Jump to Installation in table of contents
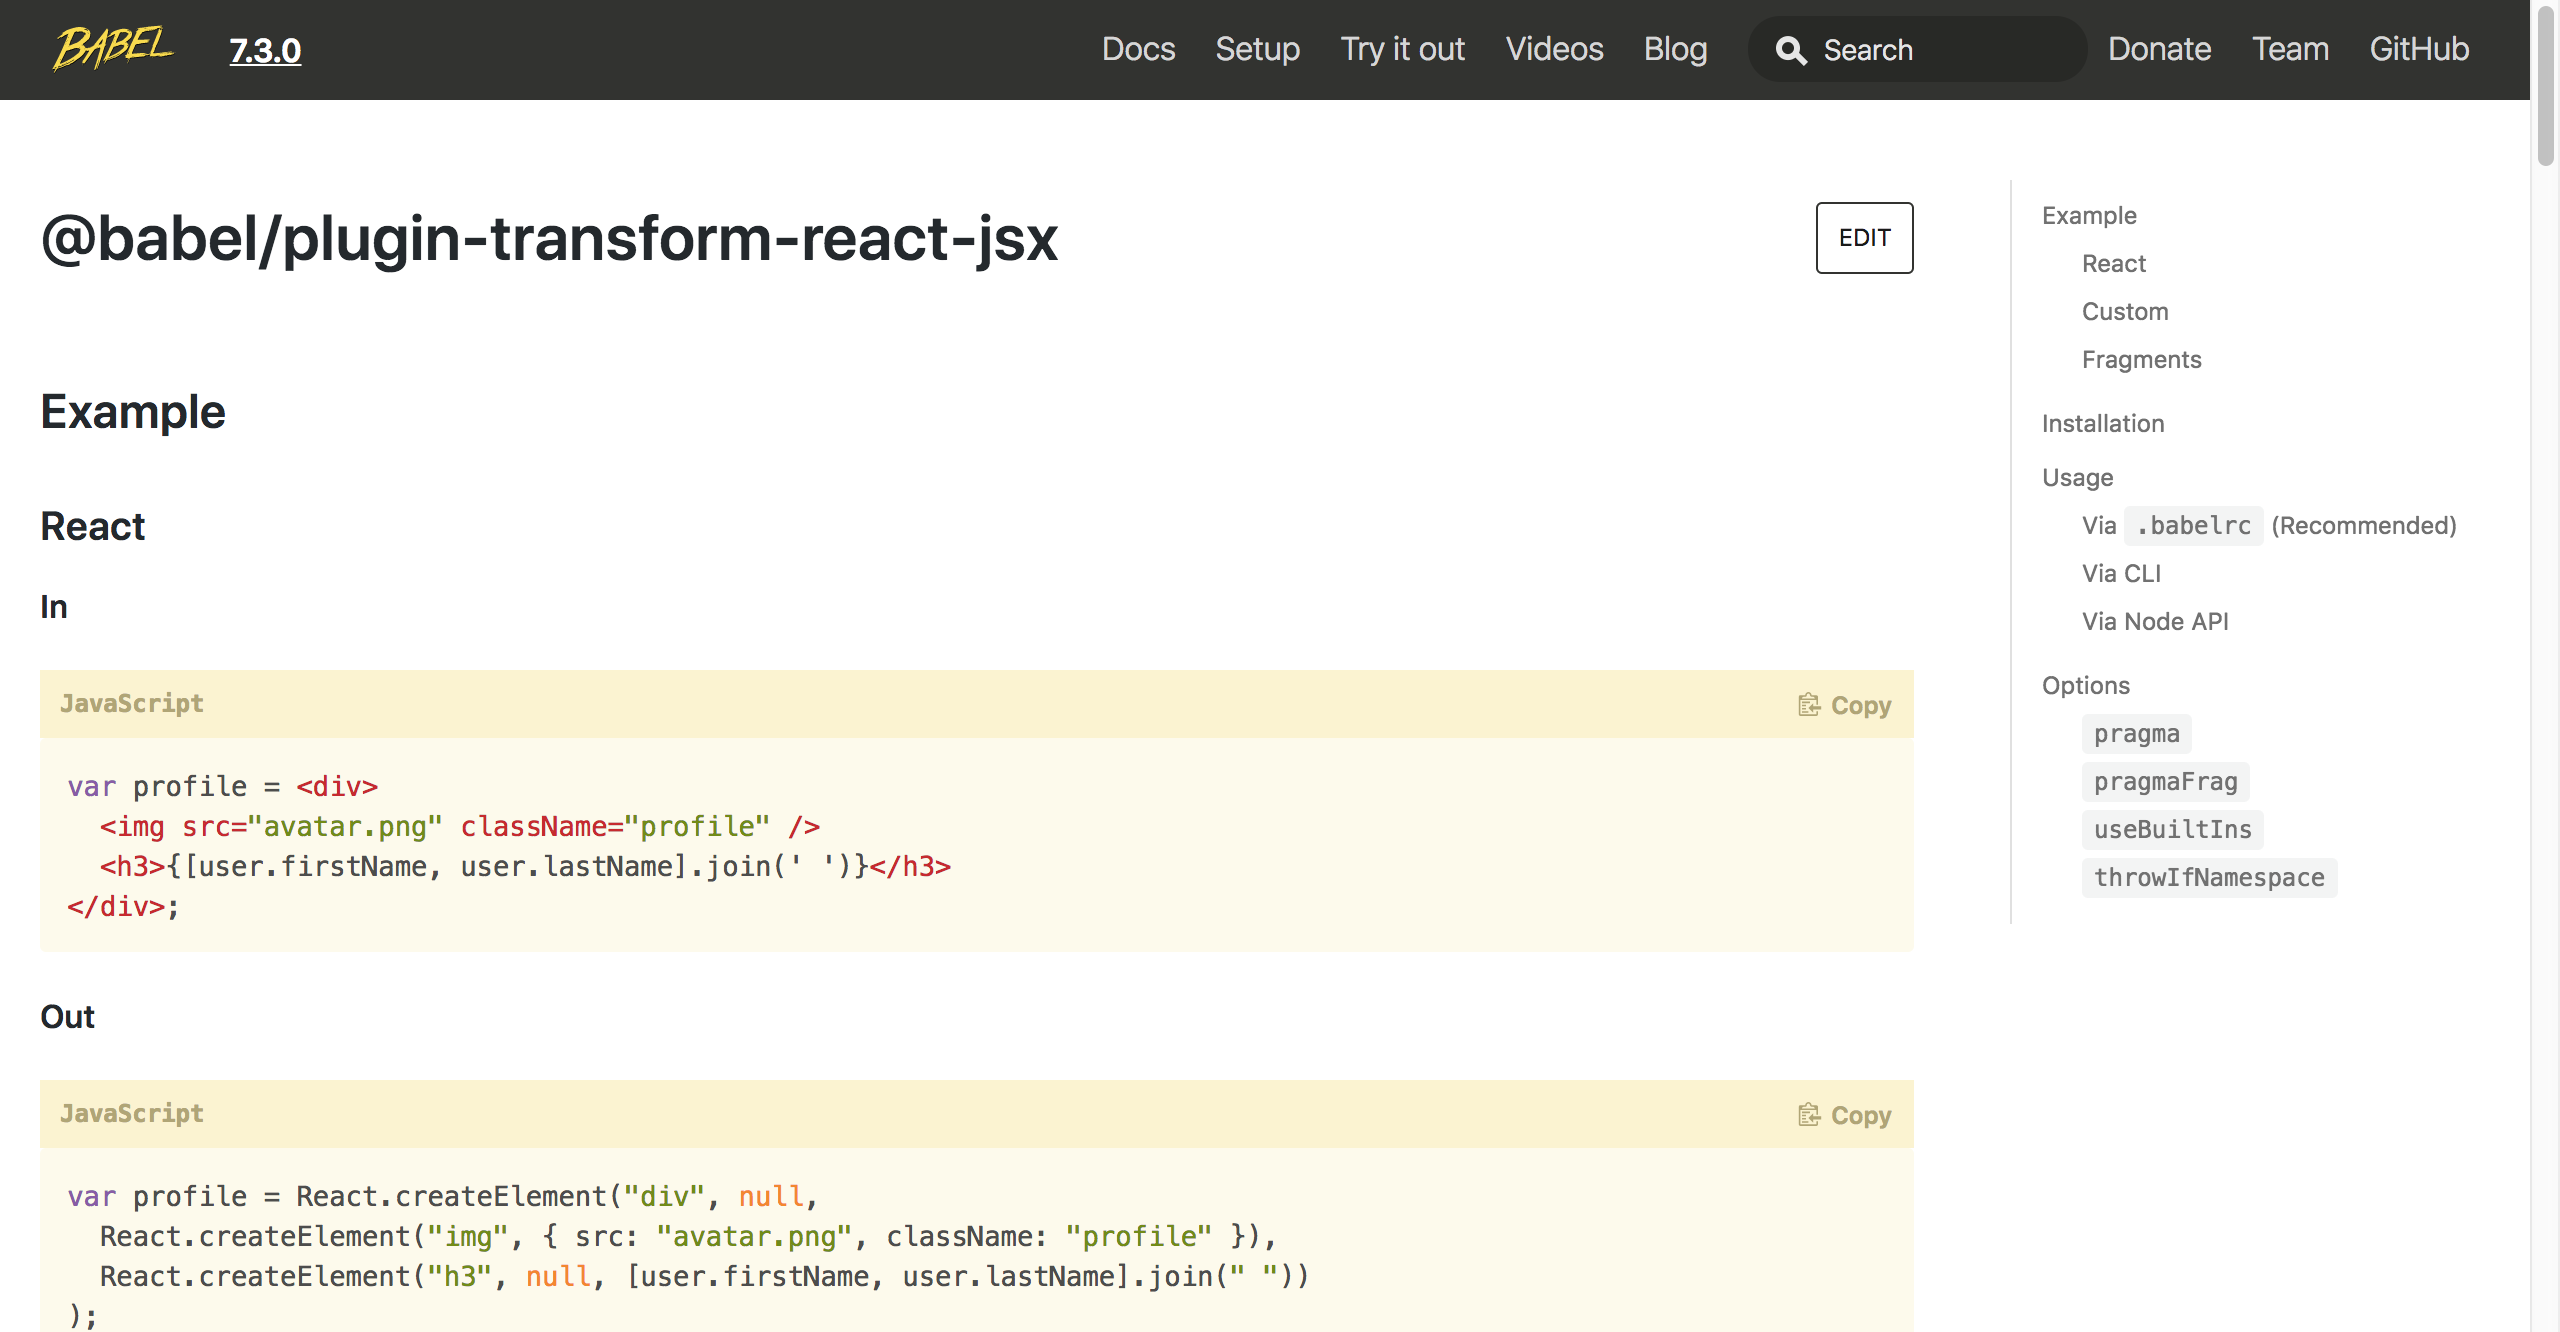The height and width of the screenshot is (1332, 2560). 2102,423
